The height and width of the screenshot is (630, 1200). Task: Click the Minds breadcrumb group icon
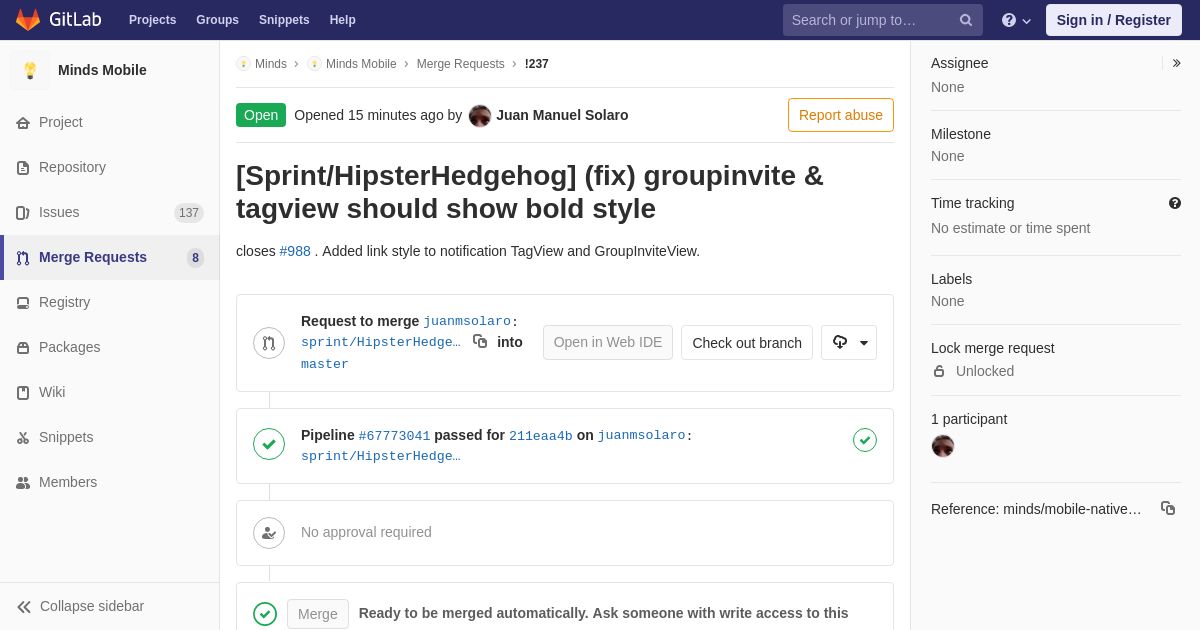243,64
